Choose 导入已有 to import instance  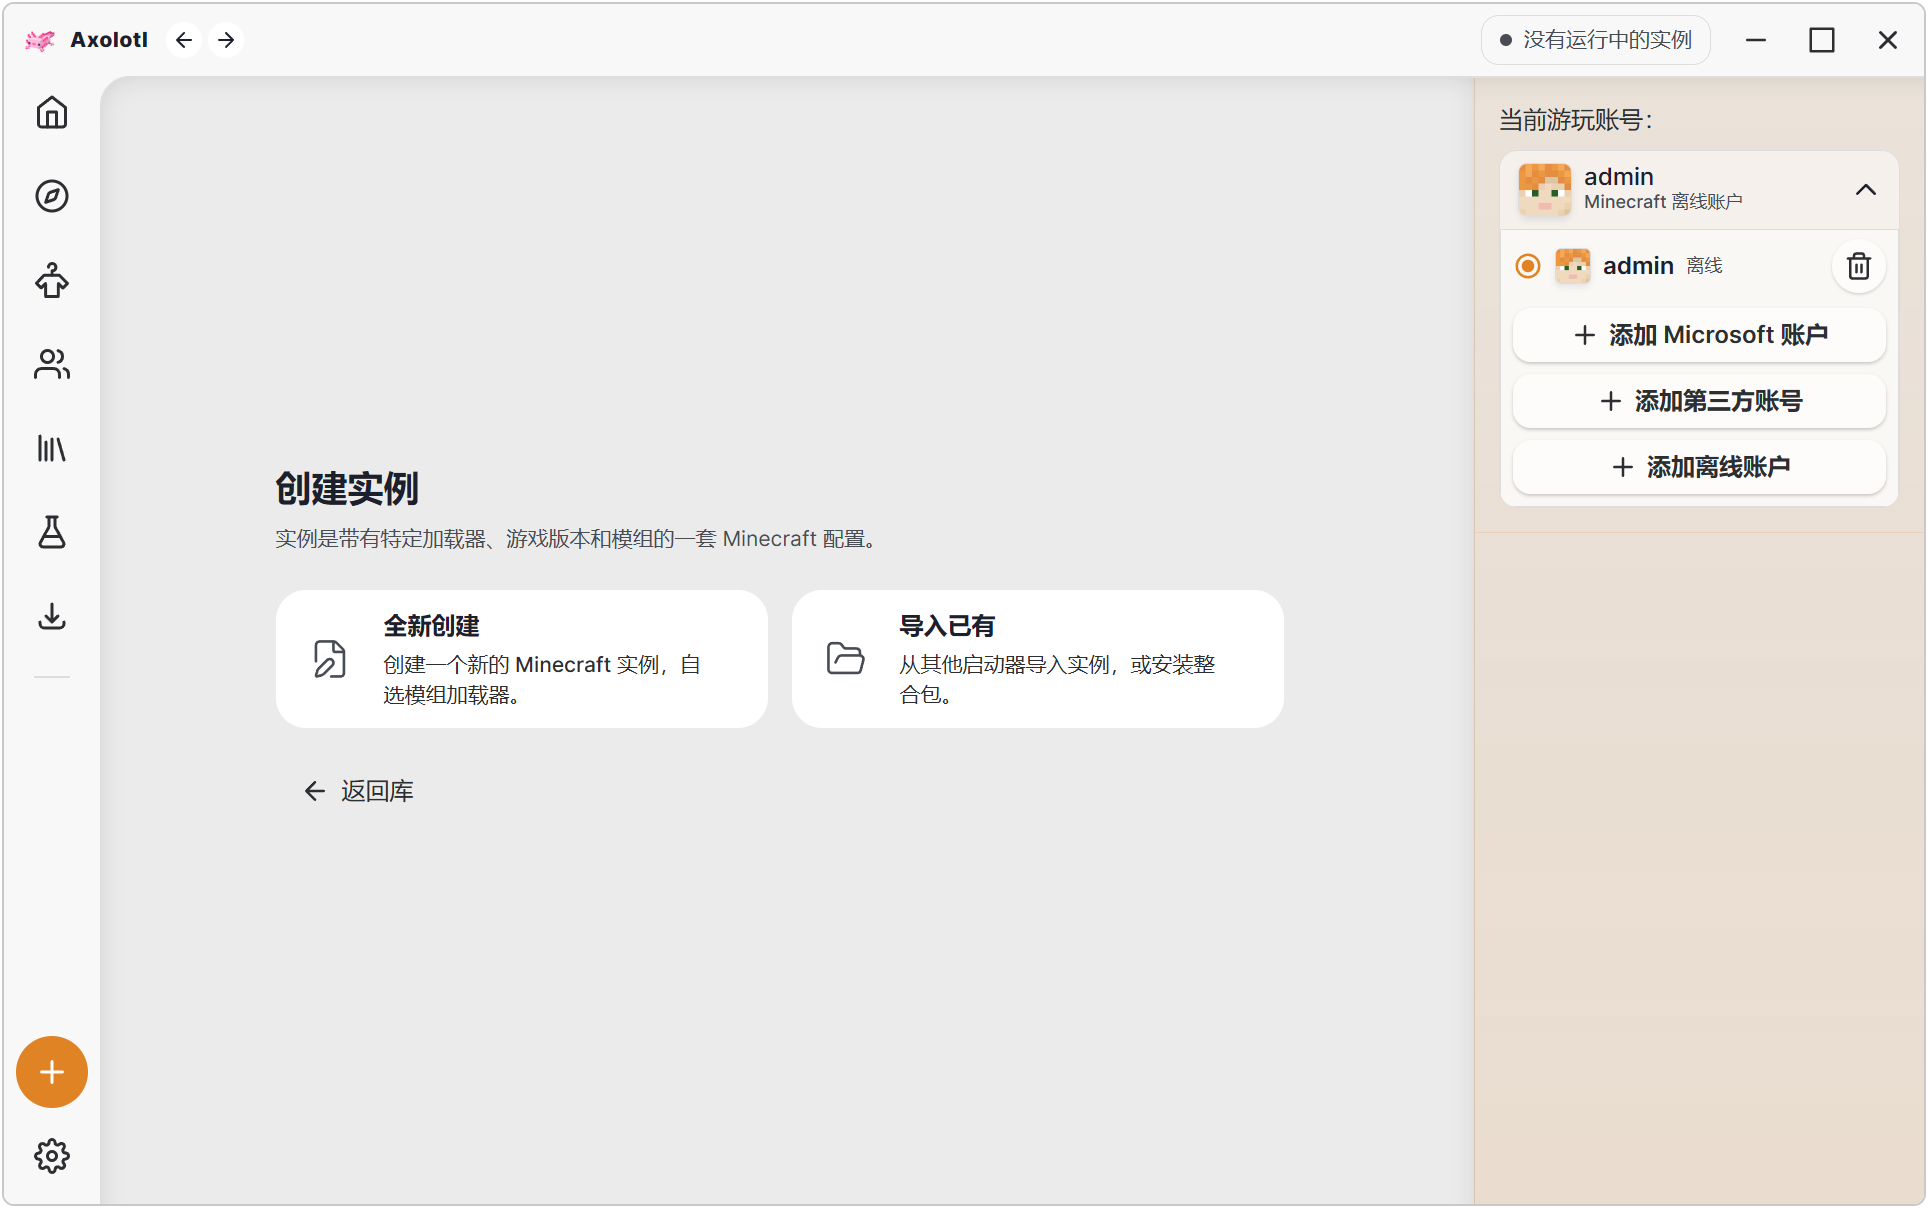[1038, 659]
